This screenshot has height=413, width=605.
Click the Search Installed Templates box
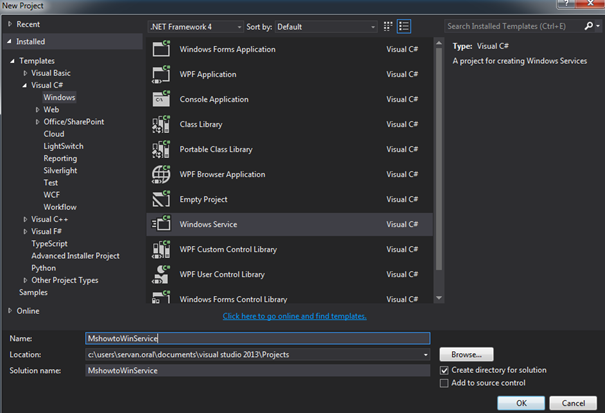[514, 26]
